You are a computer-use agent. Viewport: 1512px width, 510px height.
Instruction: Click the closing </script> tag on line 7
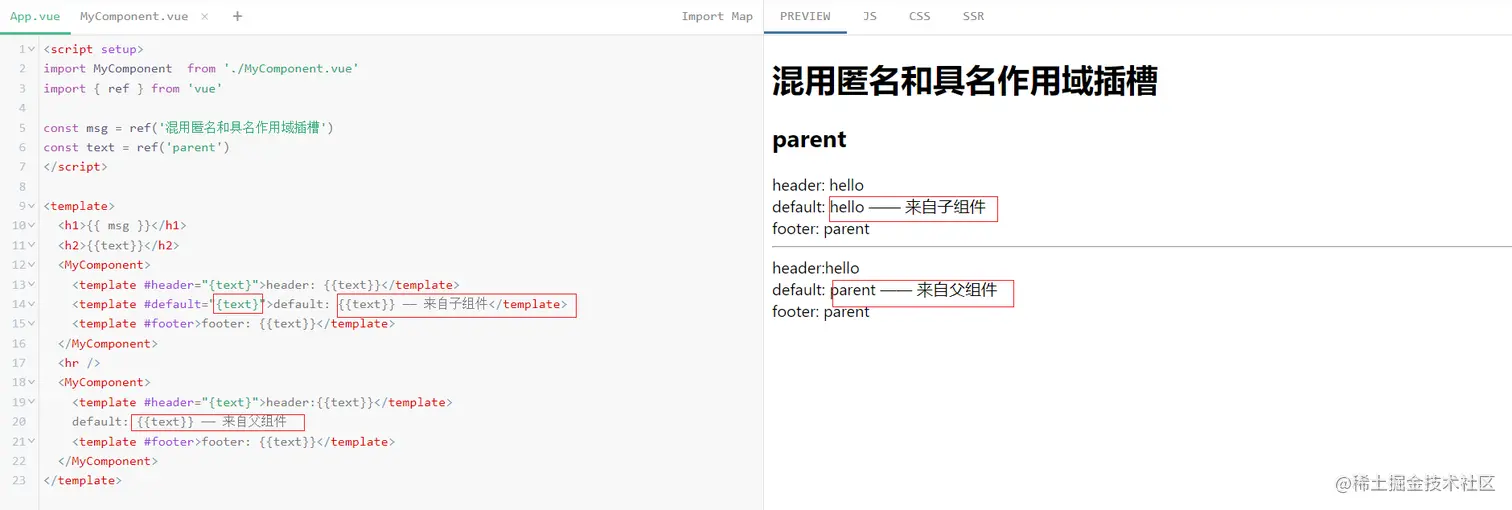pyautogui.click(x=75, y=167)
